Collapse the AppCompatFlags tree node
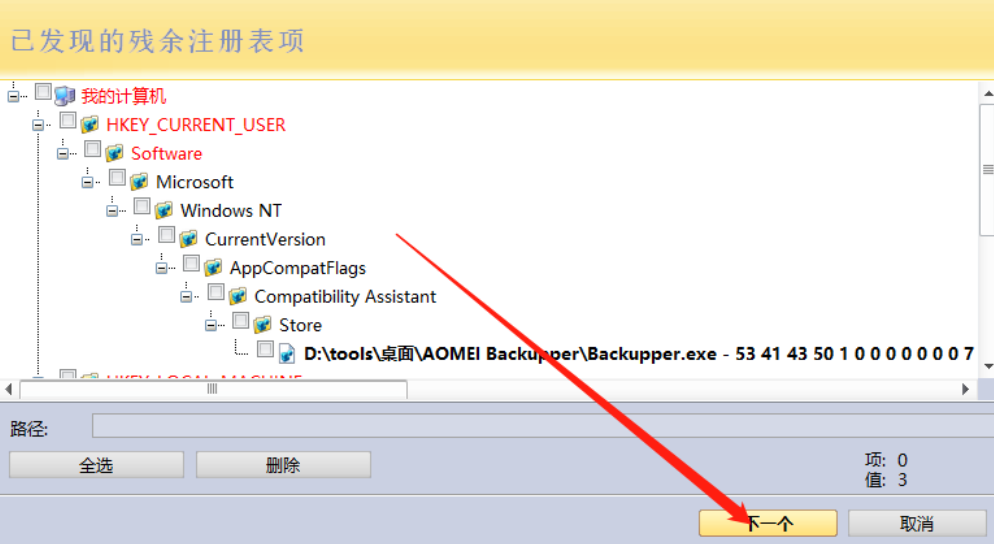The height and width of the screenshot is (544, 994). [162, 268]
